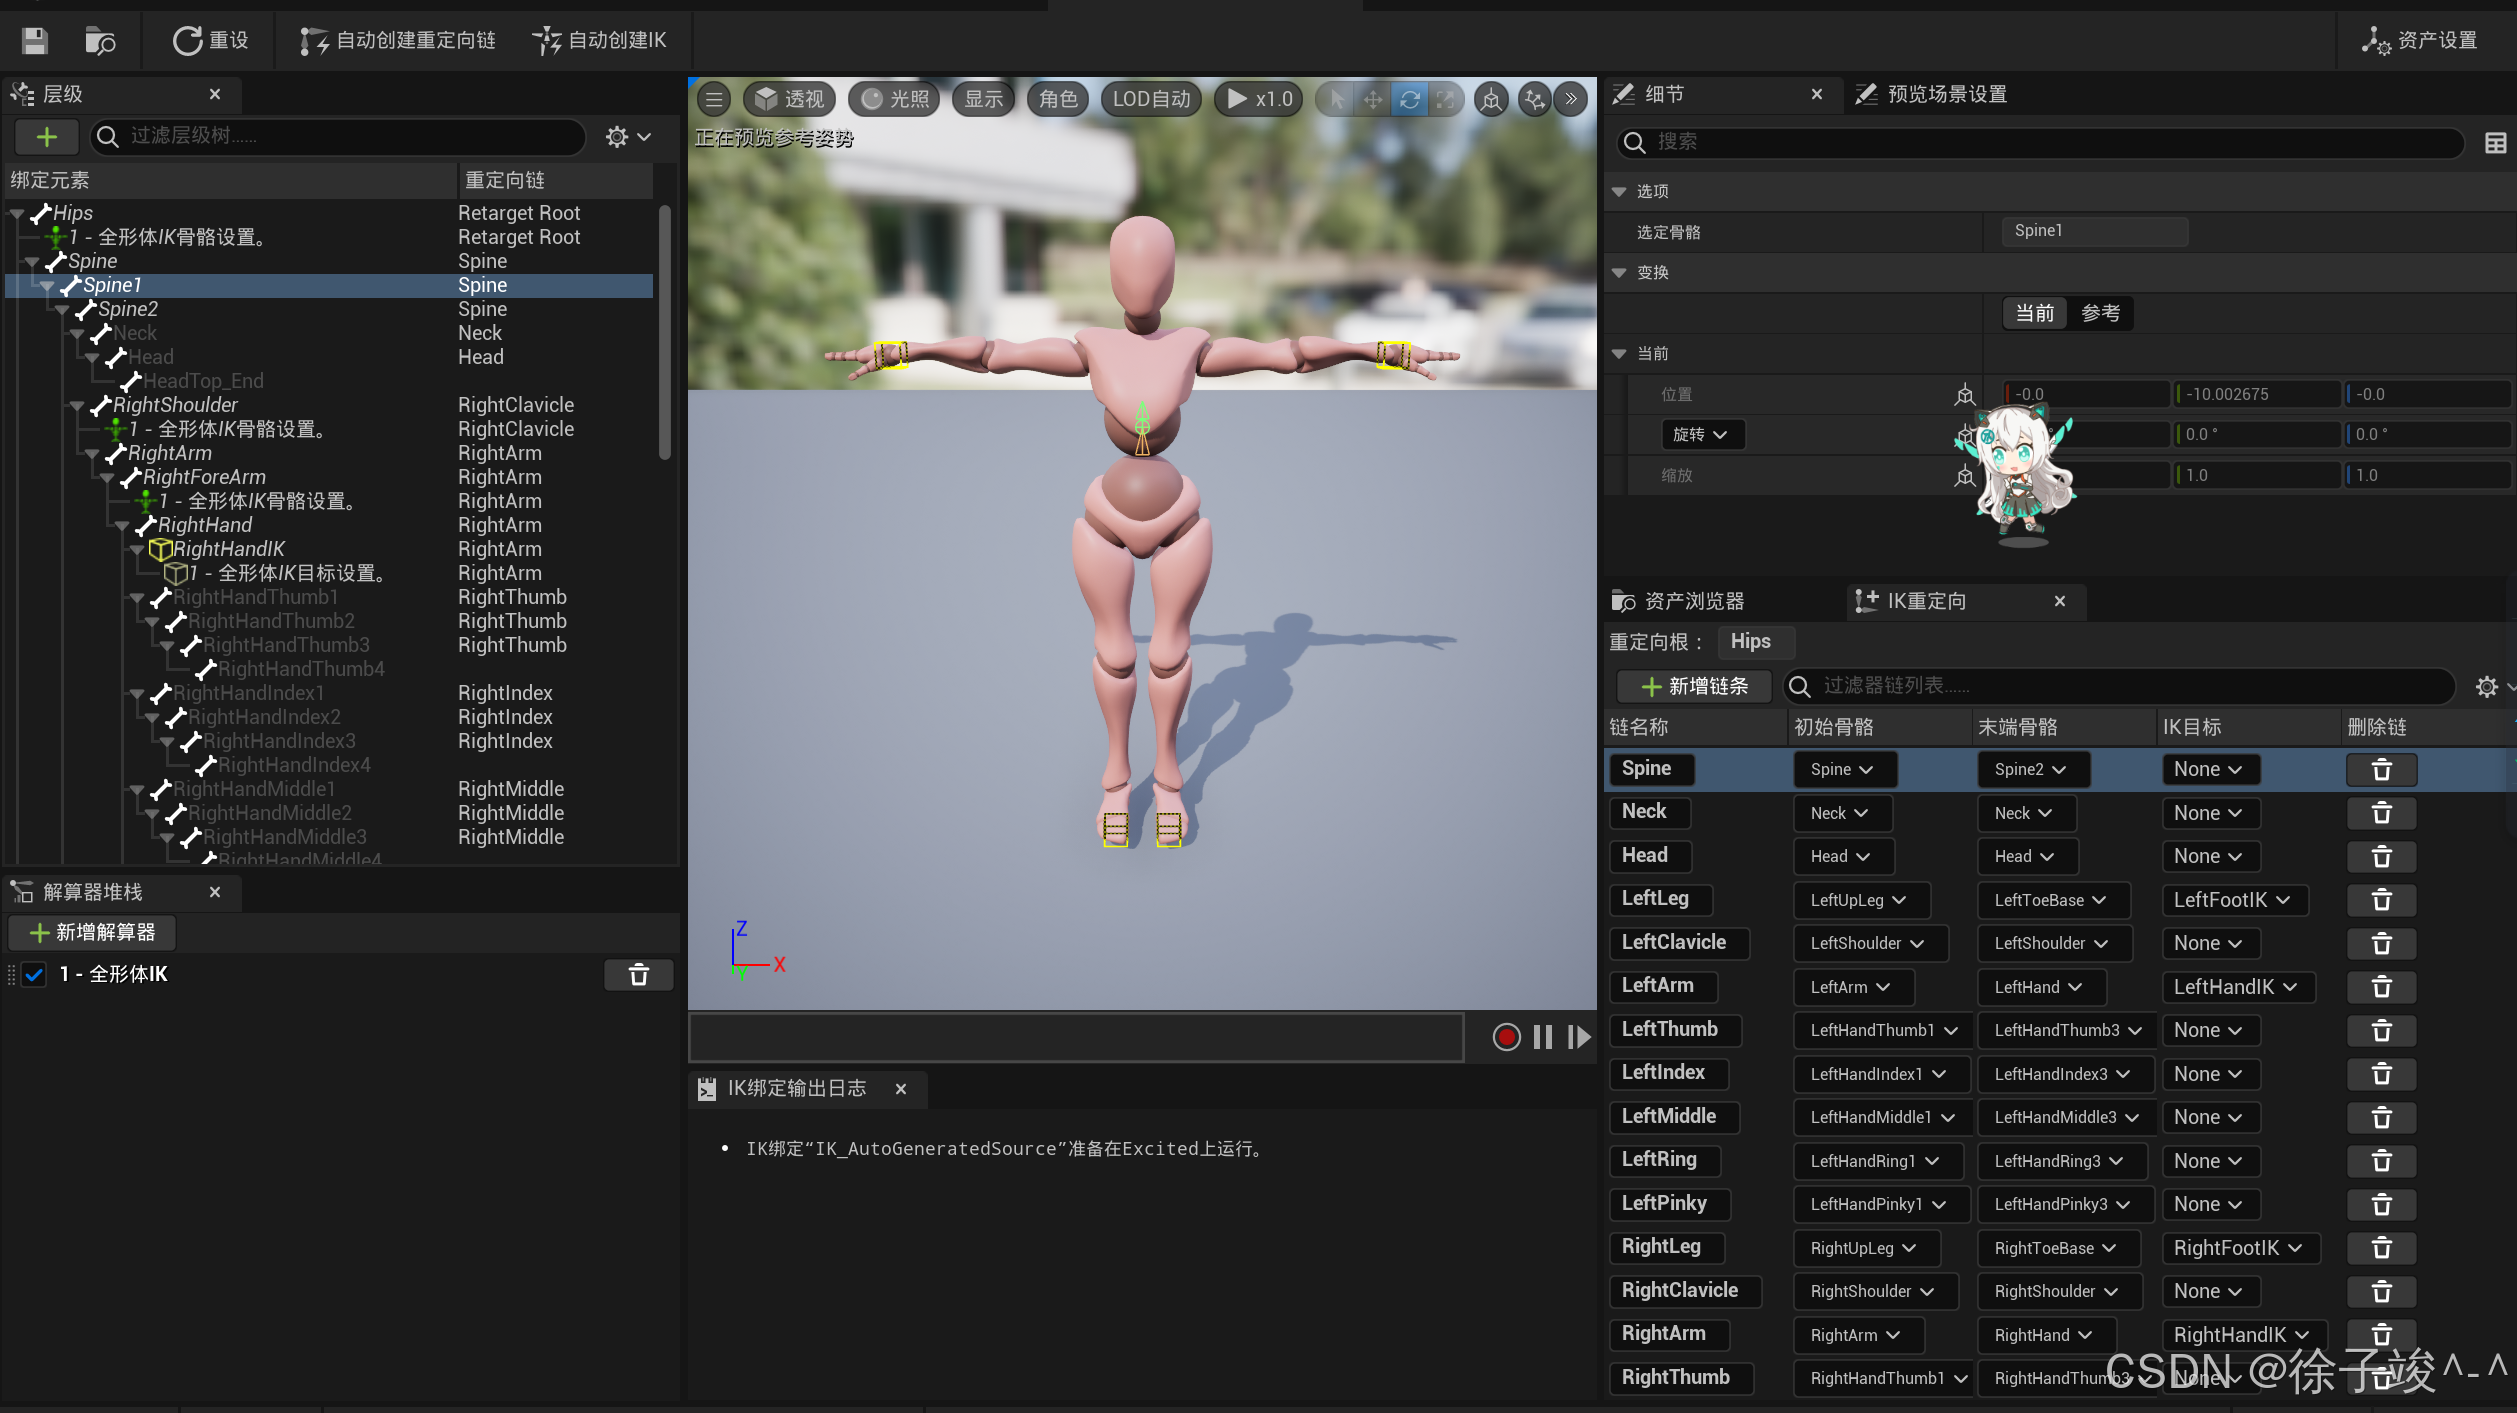2517x1413 pixels.
Task: Open the LeftFootIK goal dropdown
Action: (2232, 900)
